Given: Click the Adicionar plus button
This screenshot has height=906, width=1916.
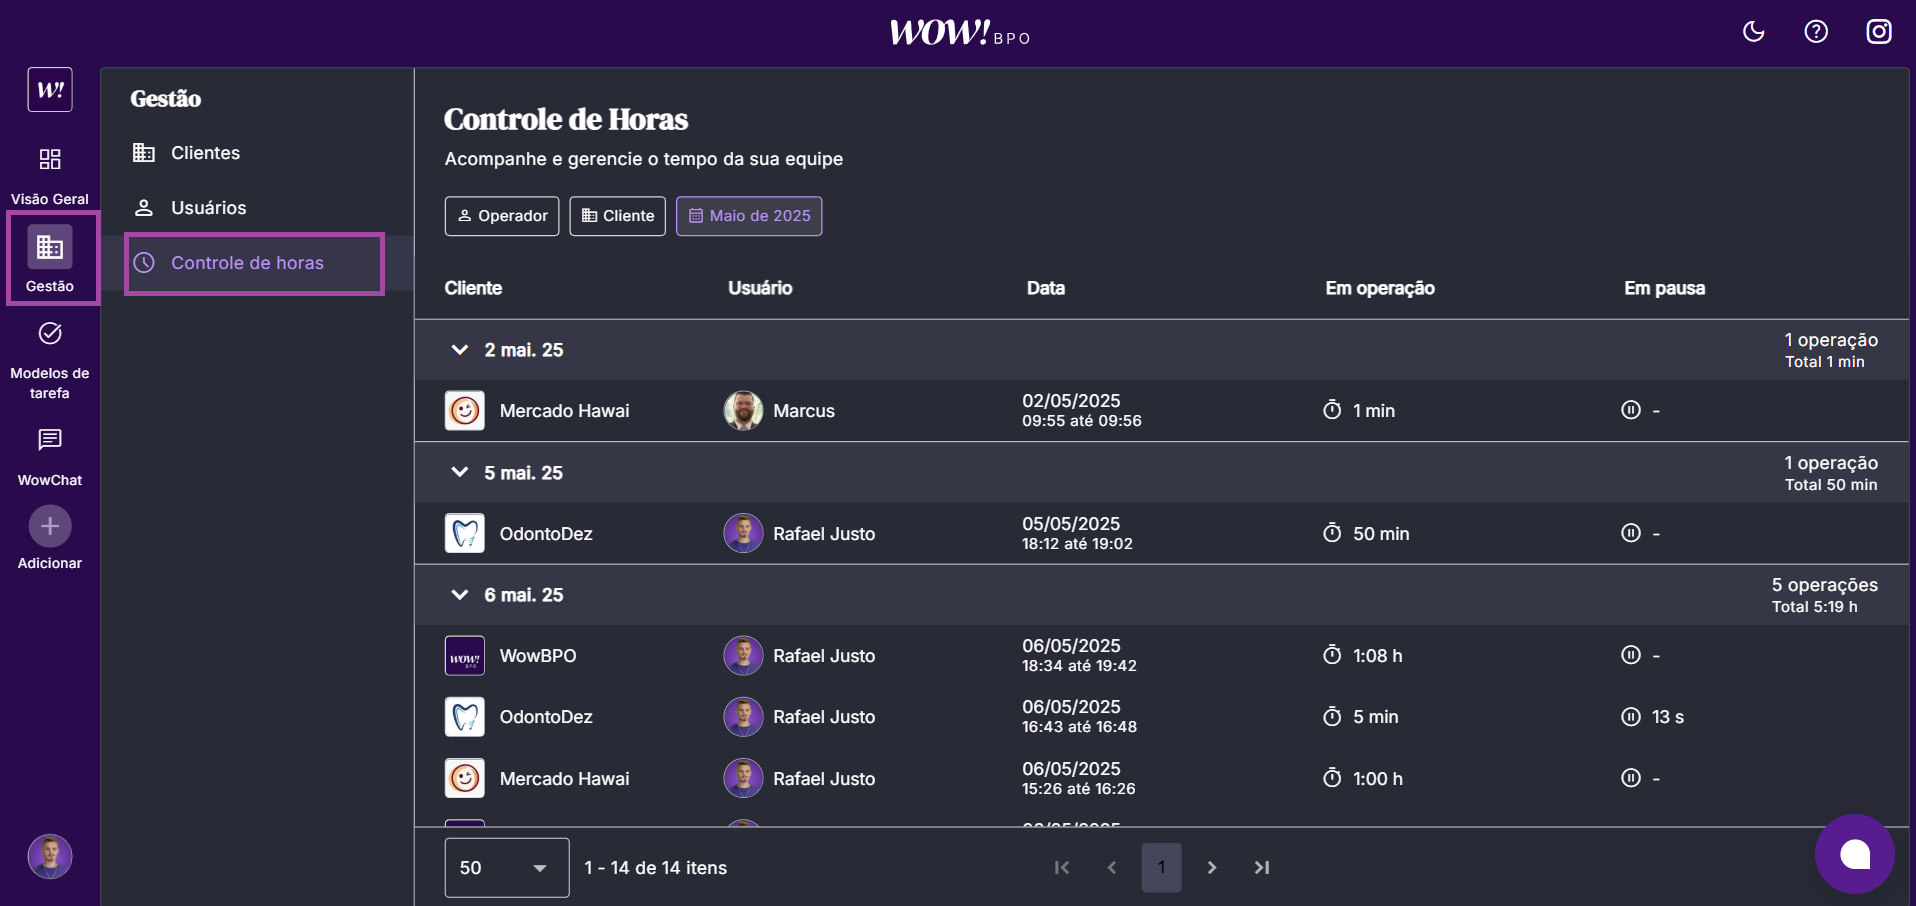Looking at the screenshot, I should (x=50, y=527).
